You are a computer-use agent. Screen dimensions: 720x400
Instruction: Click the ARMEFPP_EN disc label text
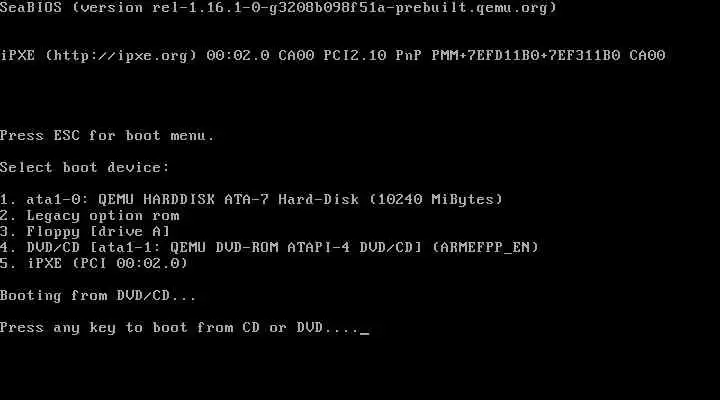coord(485,248)
